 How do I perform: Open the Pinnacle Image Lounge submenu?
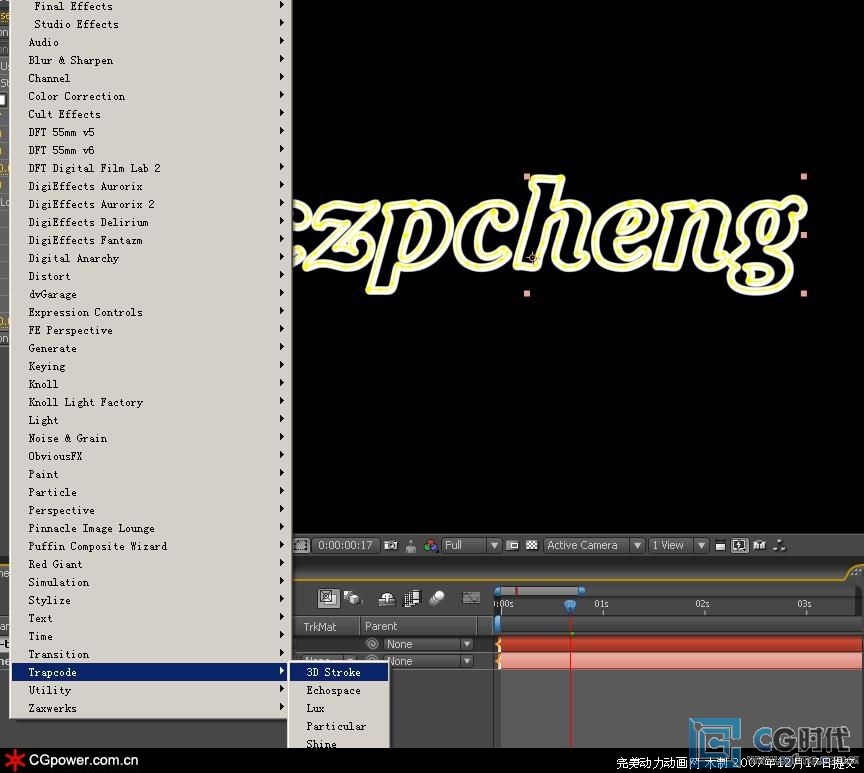pyautogui.click(x=150, y=528)
